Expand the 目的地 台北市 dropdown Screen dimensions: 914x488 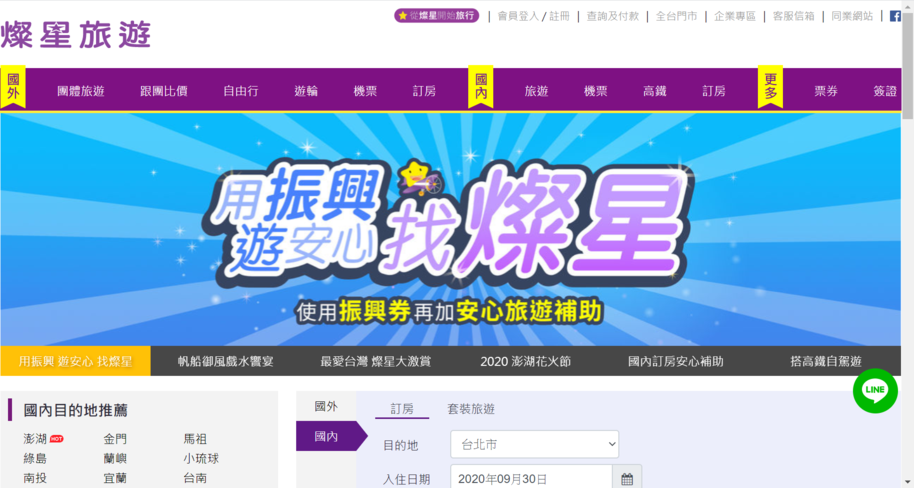coord(535,445)
